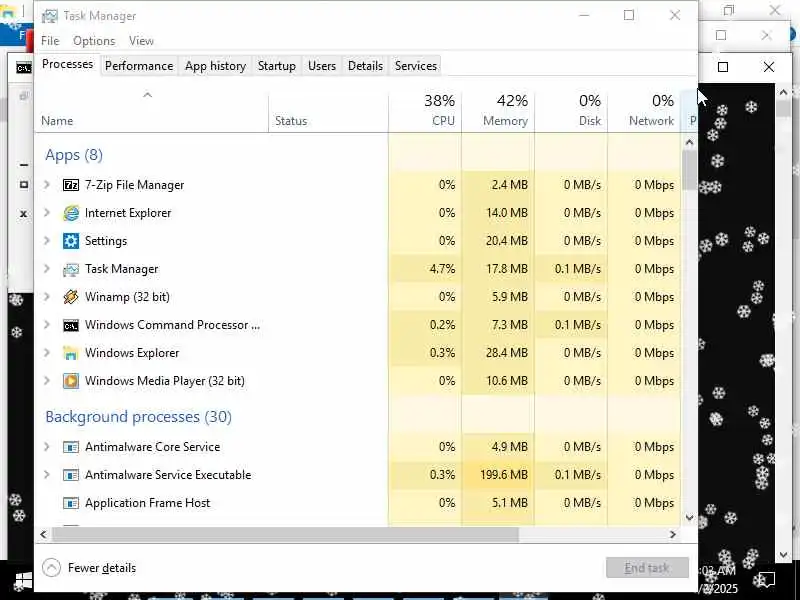
Task: Click the Winamp (32 bit) icon
Action: coord(71,297)
